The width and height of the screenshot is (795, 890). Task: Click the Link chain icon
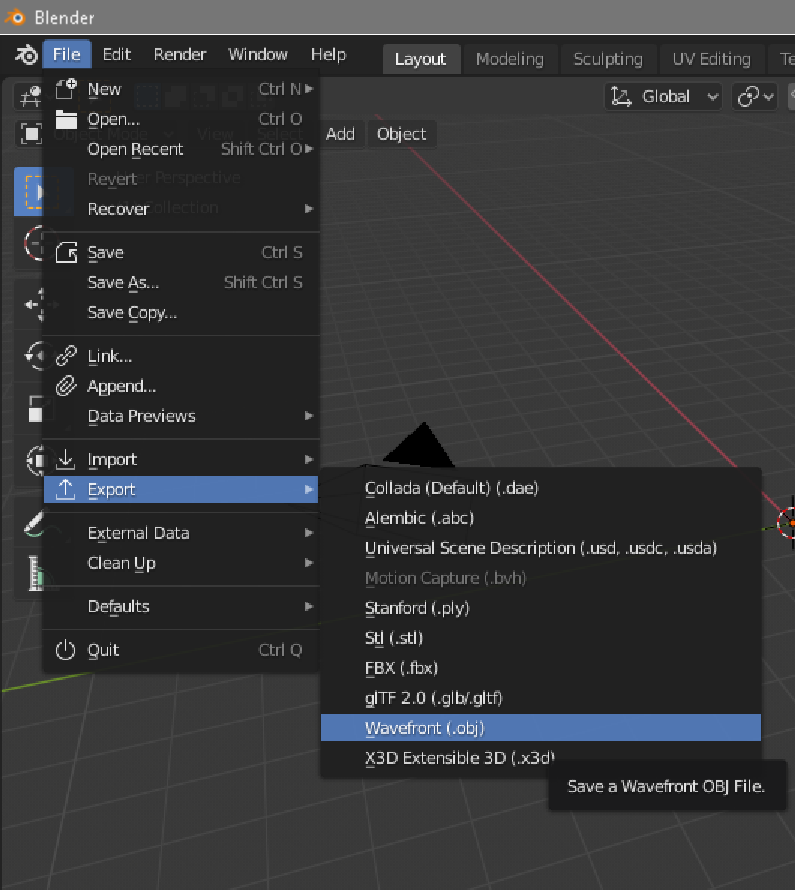coord(66,356)
